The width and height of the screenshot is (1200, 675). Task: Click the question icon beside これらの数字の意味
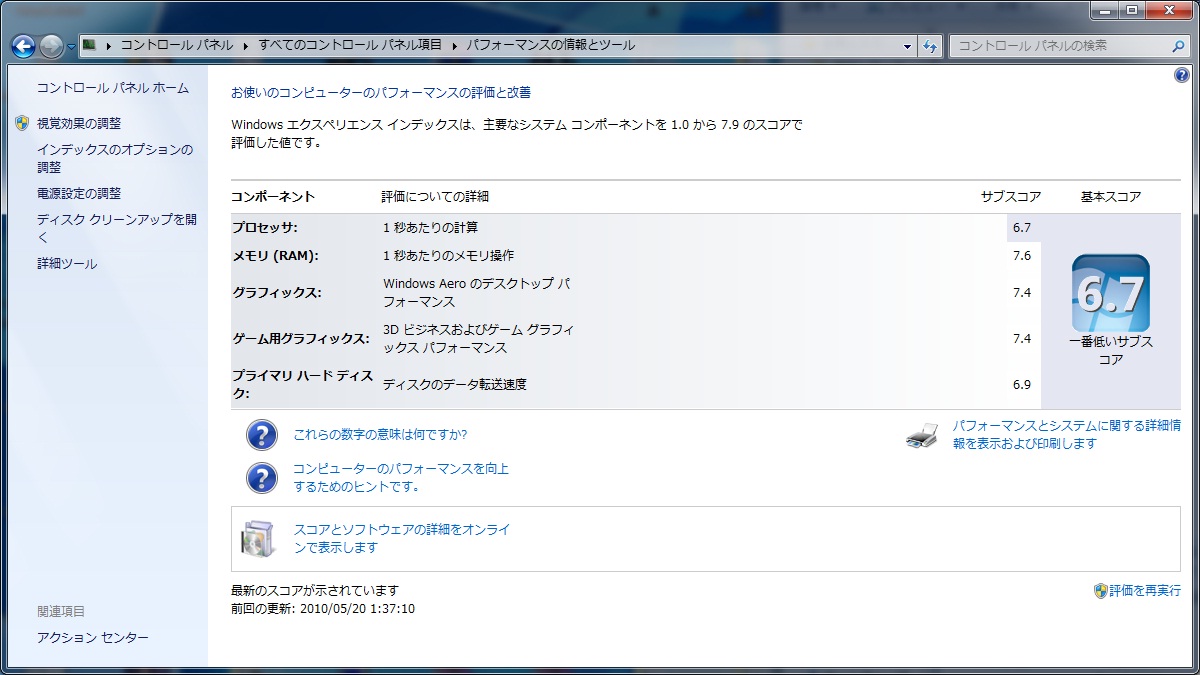(262, 435)
